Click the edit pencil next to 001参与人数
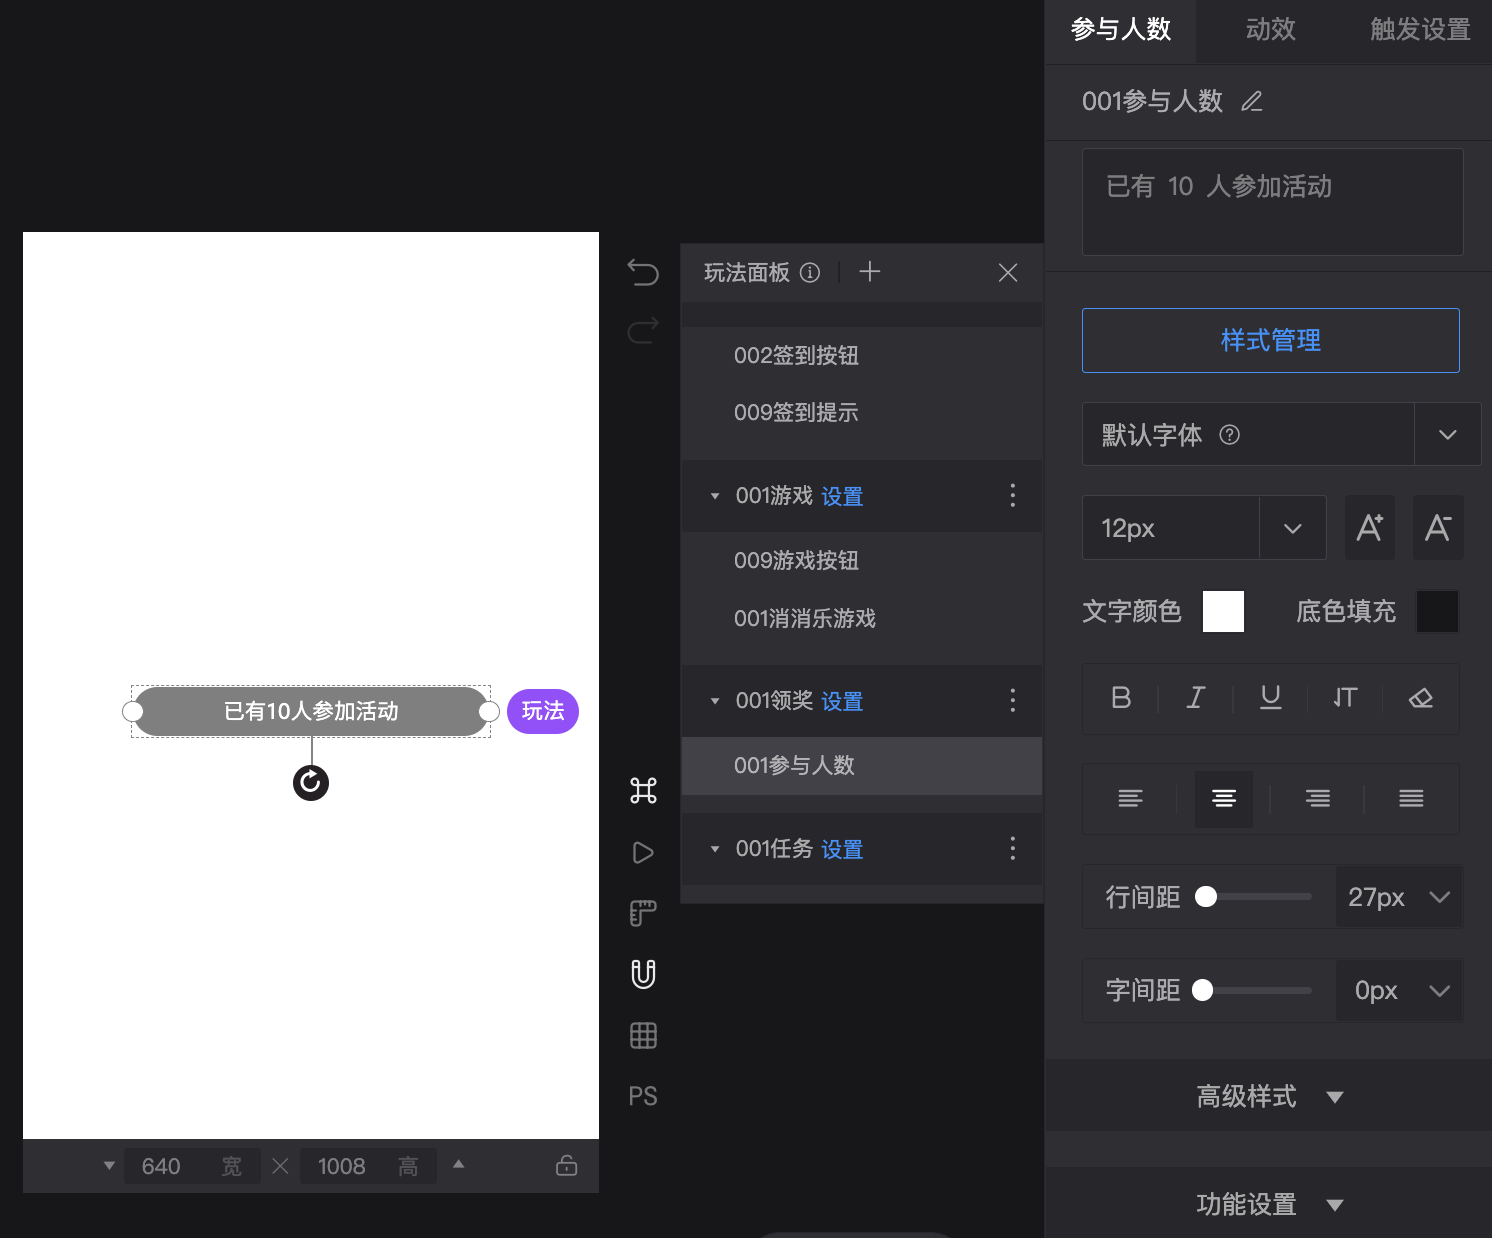 click(1252, 101)
